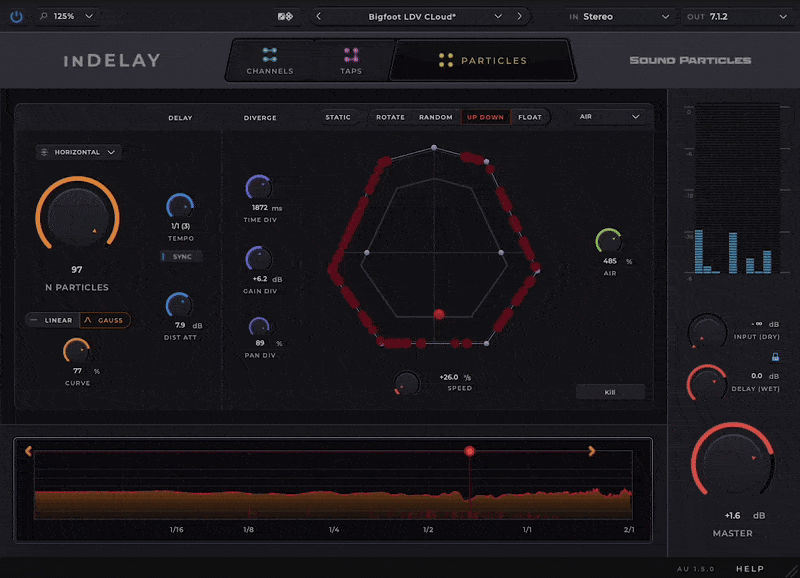The width and height of the screenshot is (800, 578).
Task: Select the Float movement mode
Action: pos(530,117)
